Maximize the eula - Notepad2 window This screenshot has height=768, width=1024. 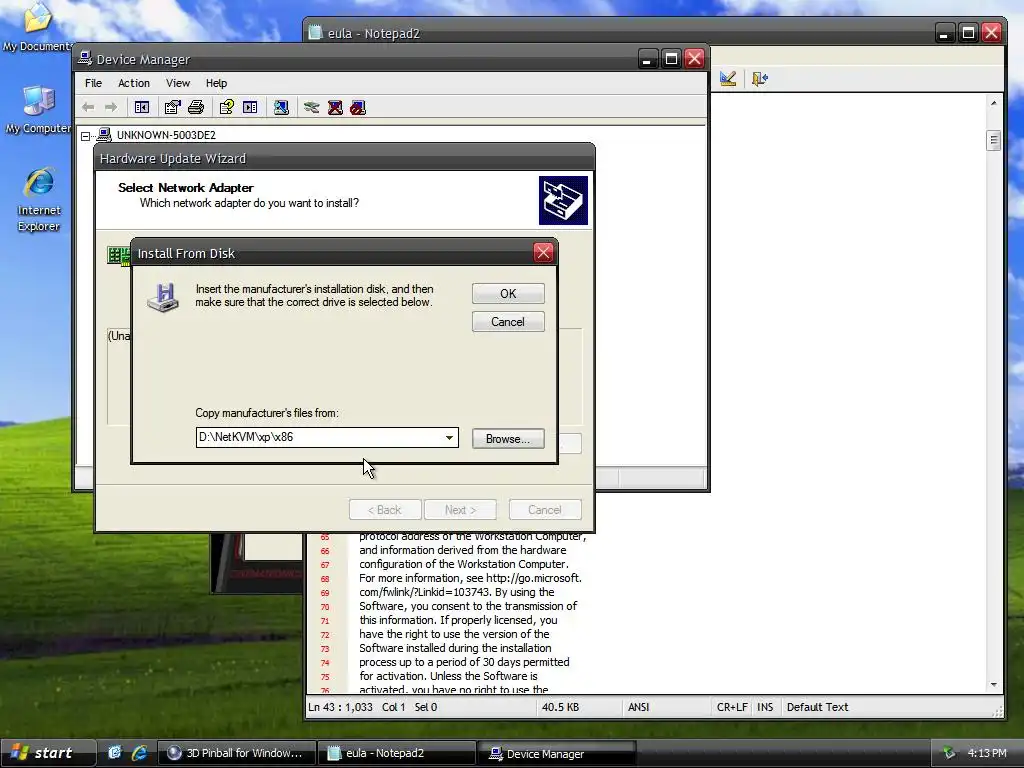(968, 33)
